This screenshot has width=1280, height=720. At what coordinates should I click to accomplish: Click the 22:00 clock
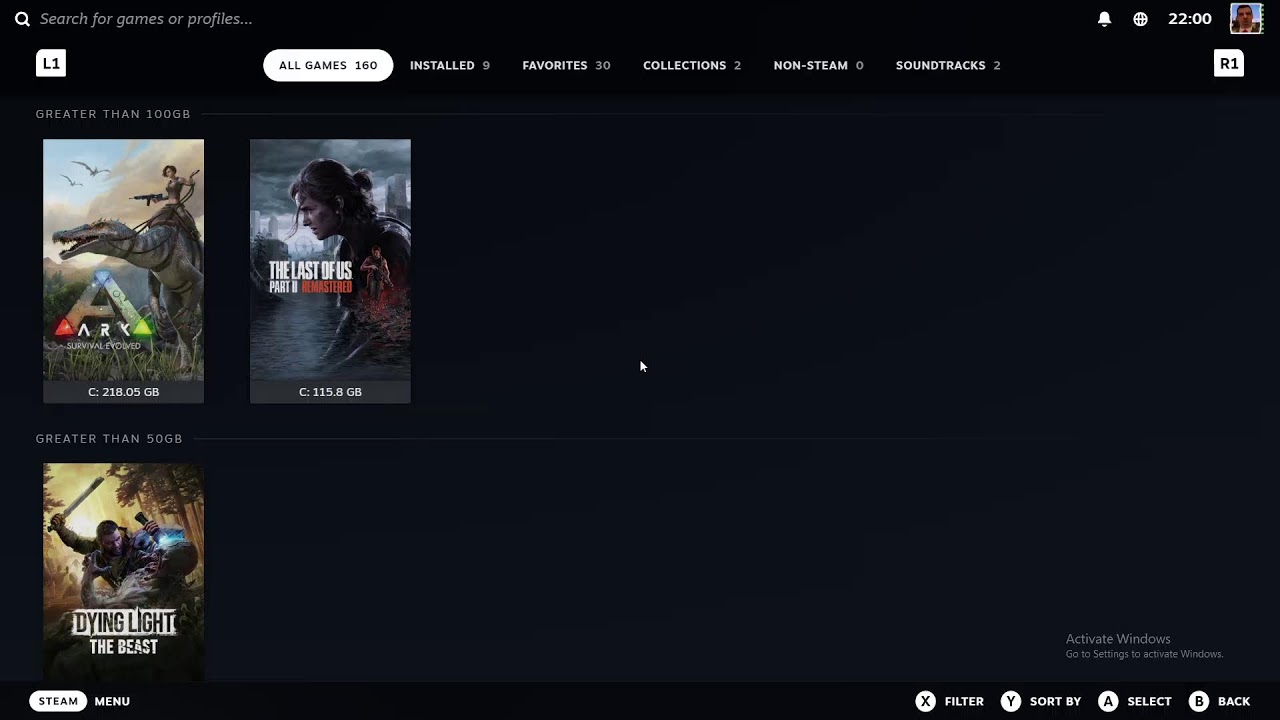[x=1190, y=19]
